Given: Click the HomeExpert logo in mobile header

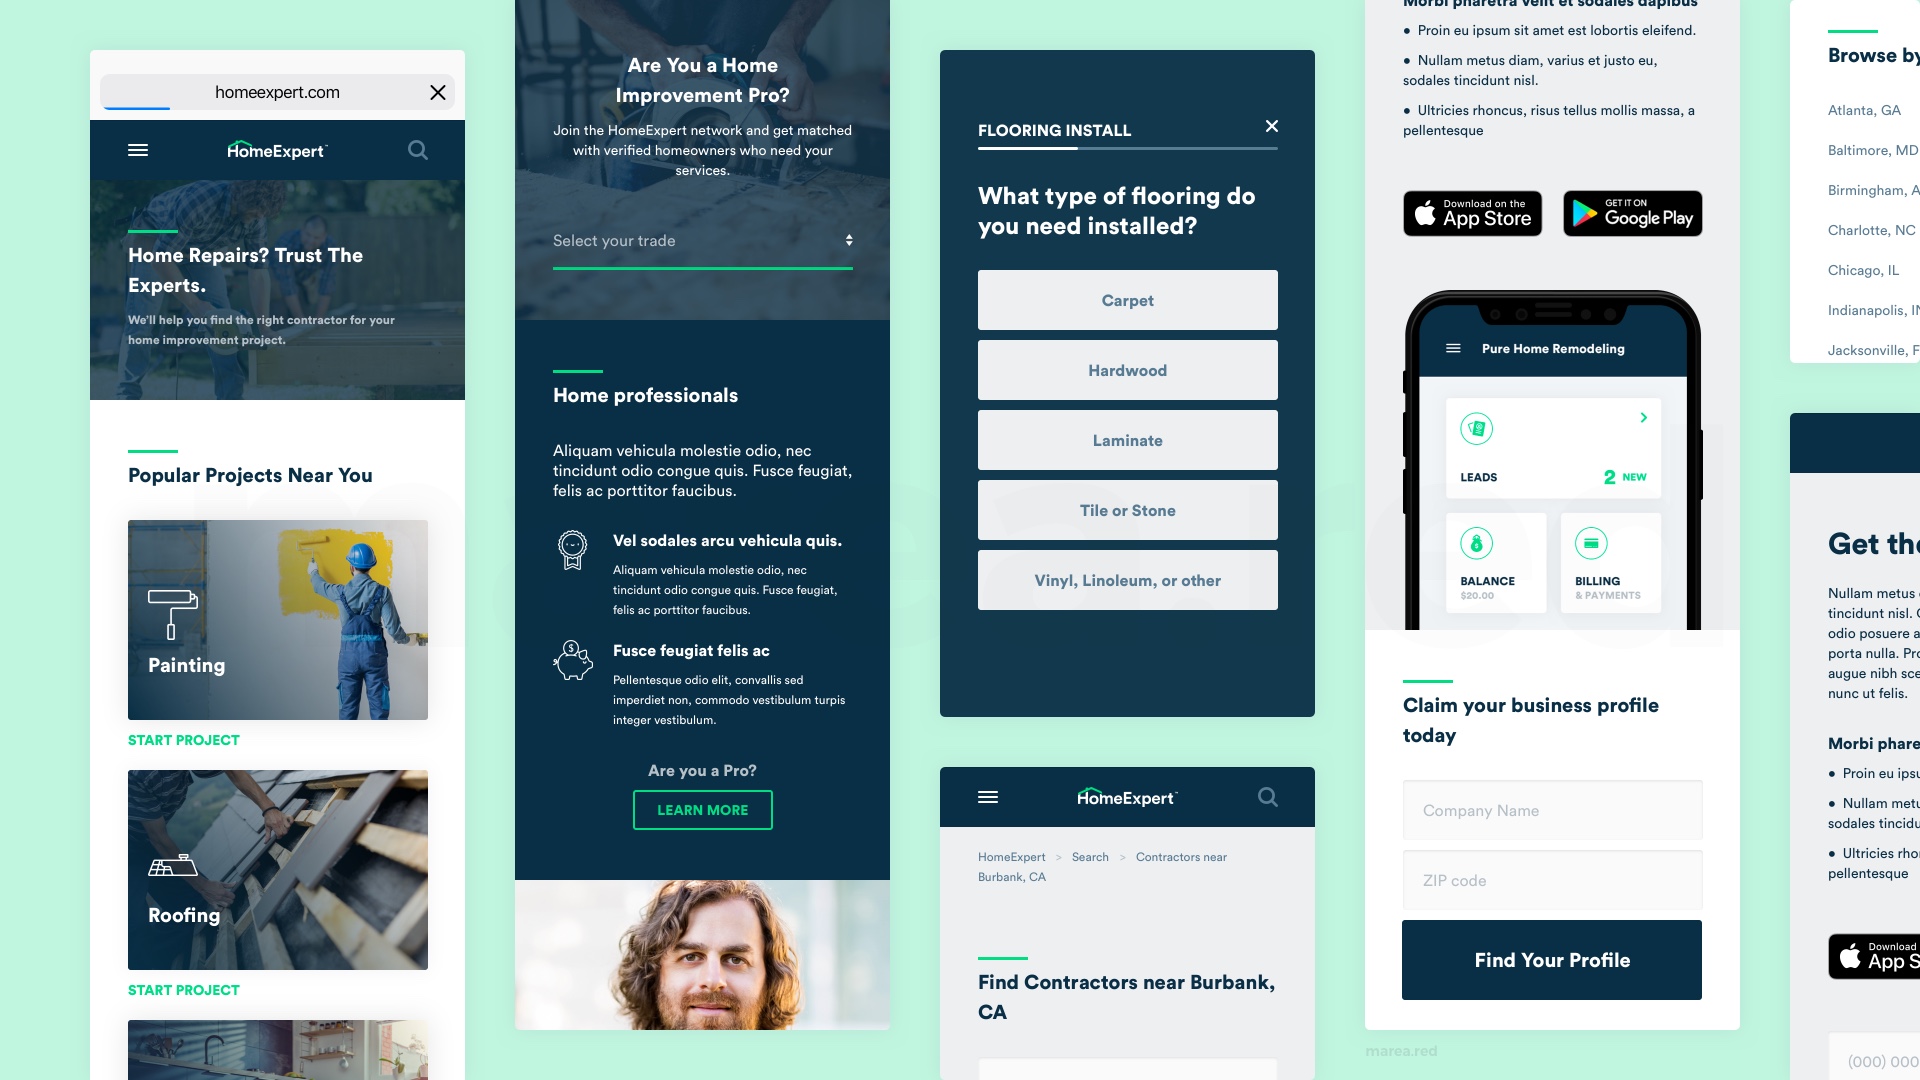Looking at the screenshot, I should click(x=276, y=149).
